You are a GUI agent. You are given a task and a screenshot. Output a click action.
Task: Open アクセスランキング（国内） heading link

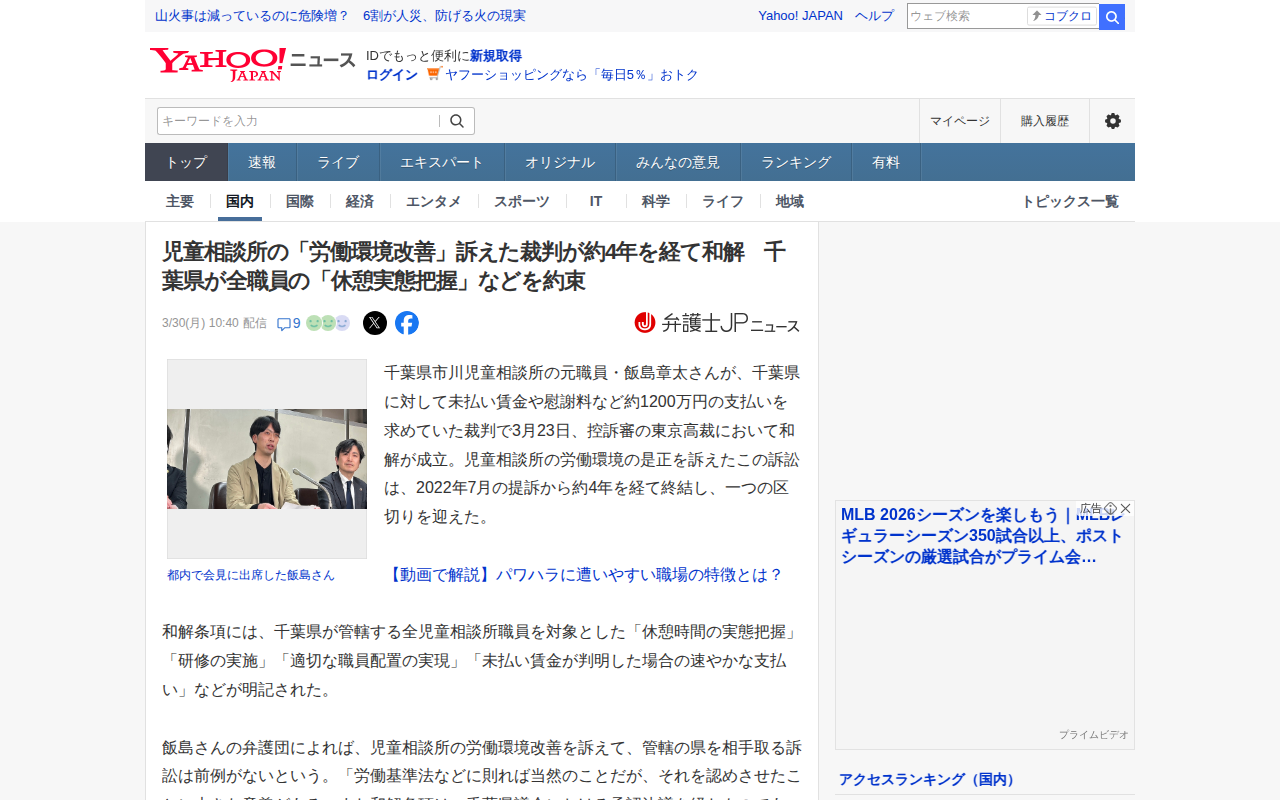929,779
